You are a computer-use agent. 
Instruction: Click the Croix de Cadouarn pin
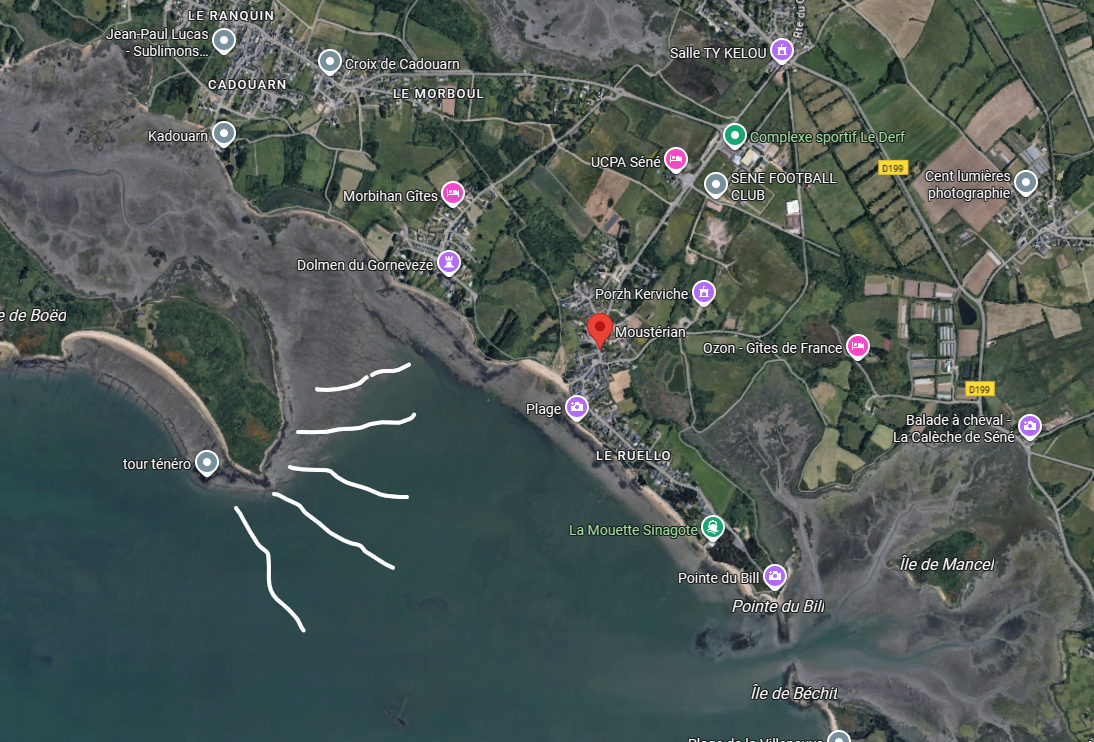pos(329,62)
